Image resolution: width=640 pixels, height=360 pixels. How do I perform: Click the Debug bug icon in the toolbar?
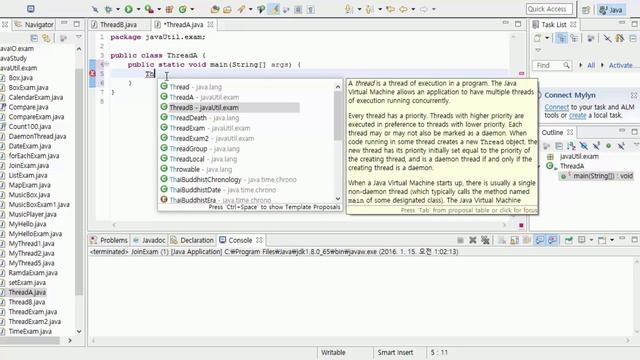click(108, 9)
